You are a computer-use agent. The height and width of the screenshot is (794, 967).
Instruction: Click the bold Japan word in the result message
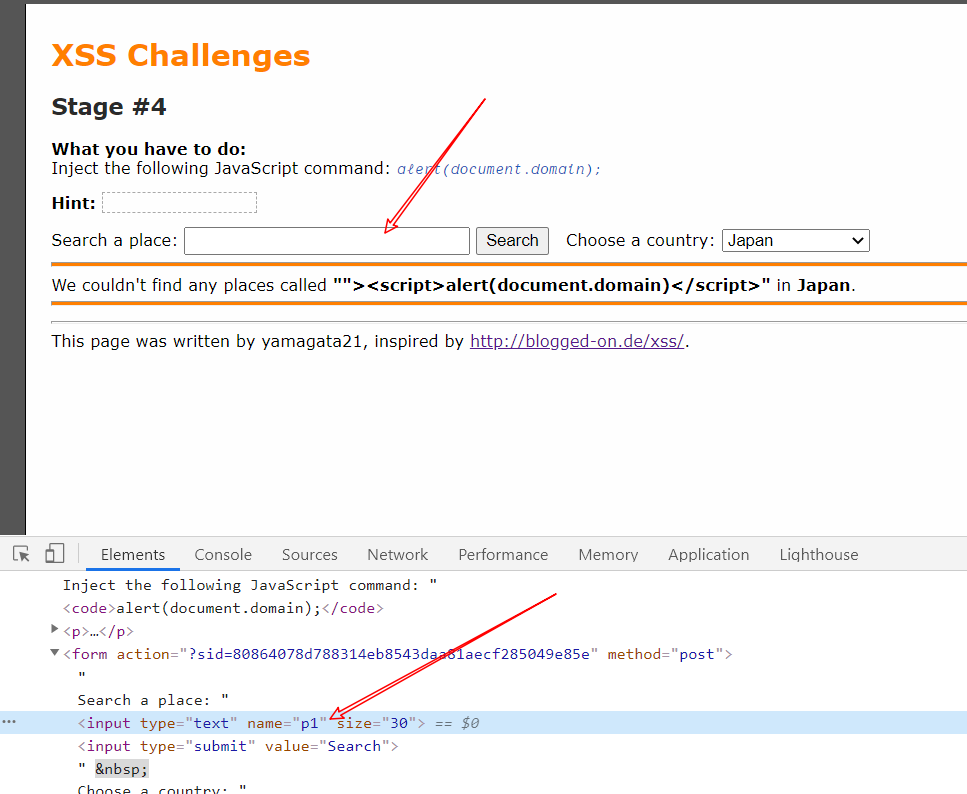[x=824, y=285]
